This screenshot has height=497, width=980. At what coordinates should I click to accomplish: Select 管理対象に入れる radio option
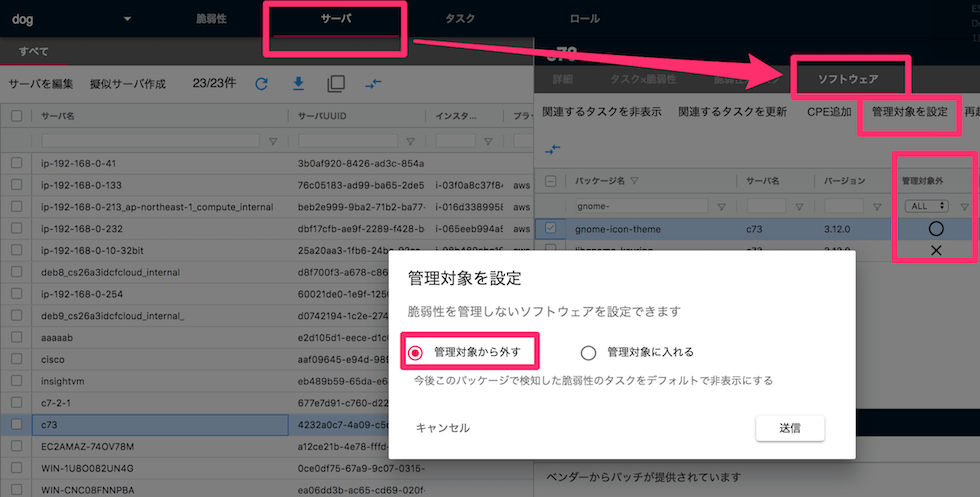click(x=588, y=353)
